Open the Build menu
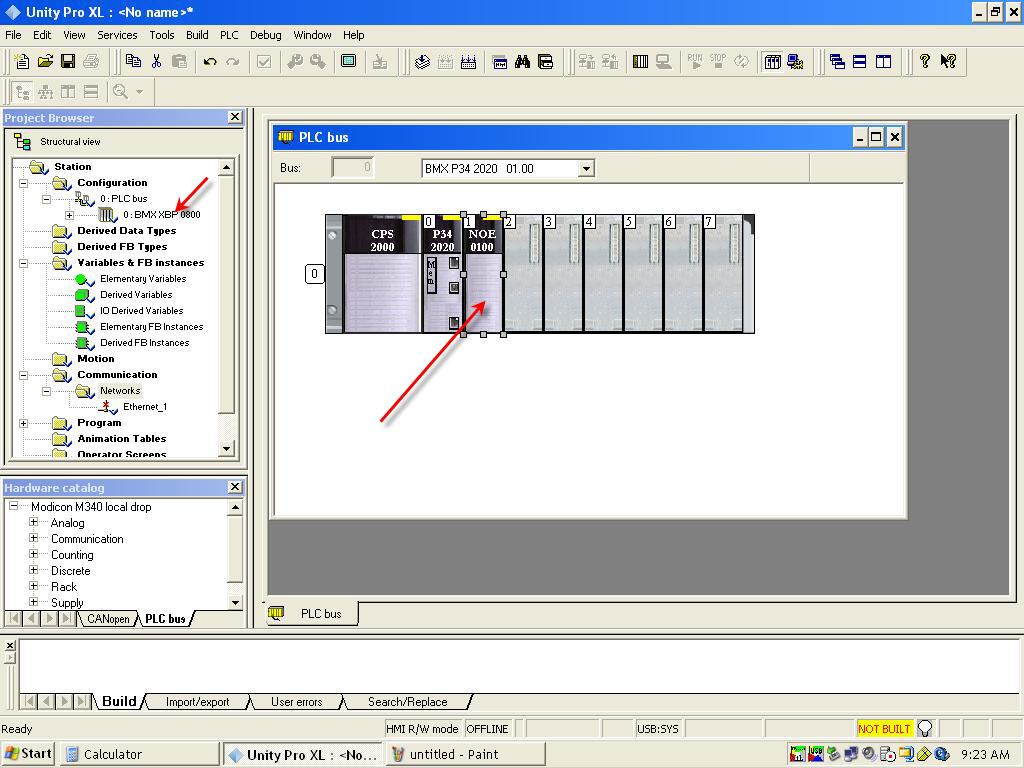 [197, 35]
